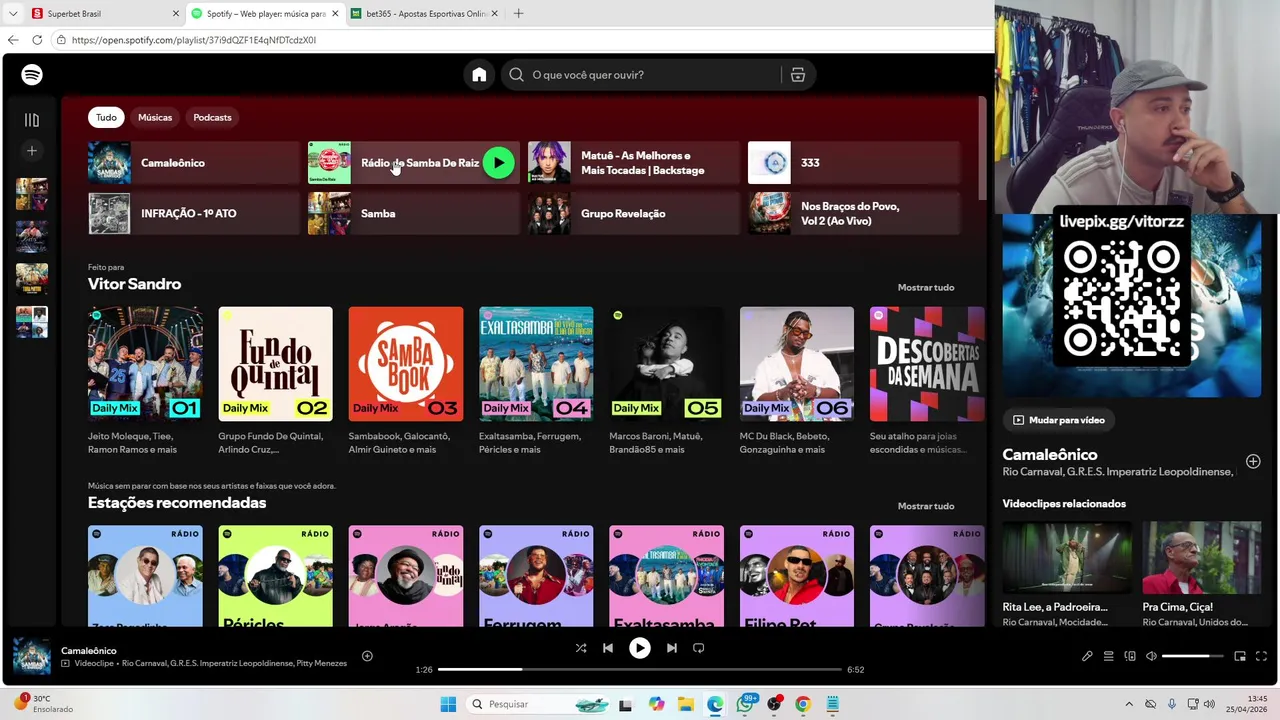Click Mostrar tudo for Vitor Sandro section
This screenshot has height=720, width=1280.
926,287
